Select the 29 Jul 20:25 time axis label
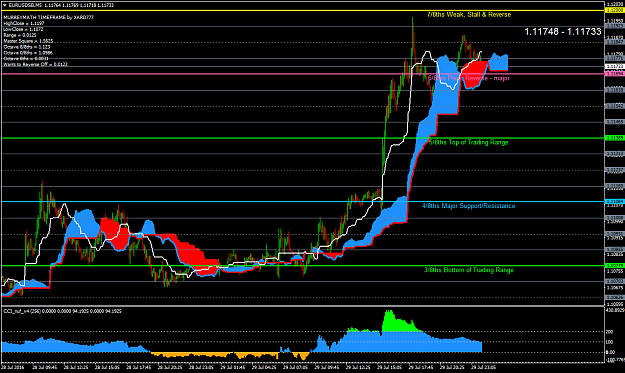 (452, 367)
